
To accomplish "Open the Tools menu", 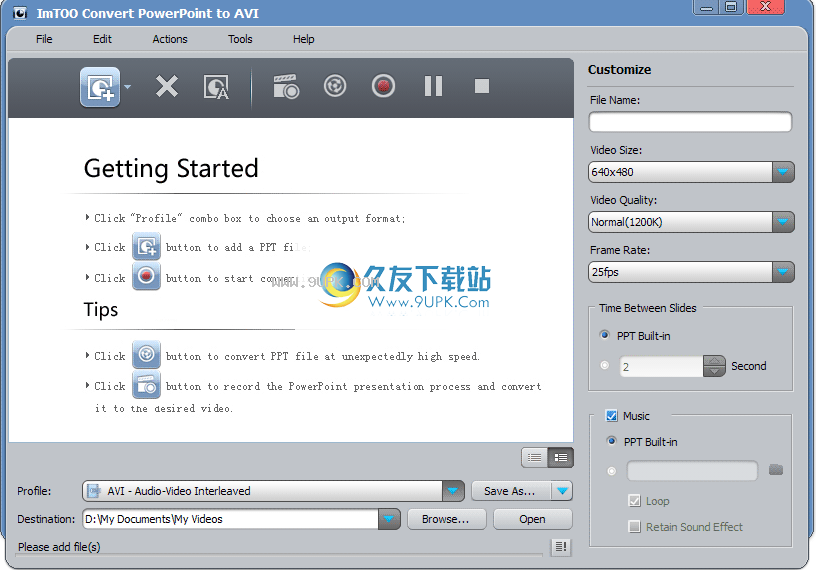I will coord(240,39).
